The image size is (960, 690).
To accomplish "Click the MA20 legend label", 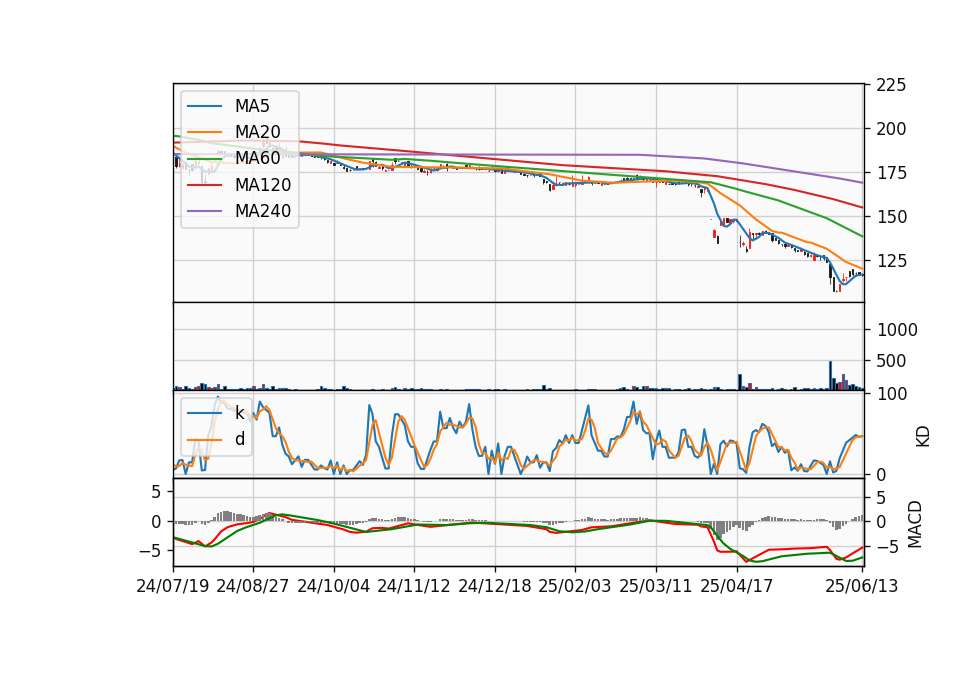I will [x=257, y=132].
